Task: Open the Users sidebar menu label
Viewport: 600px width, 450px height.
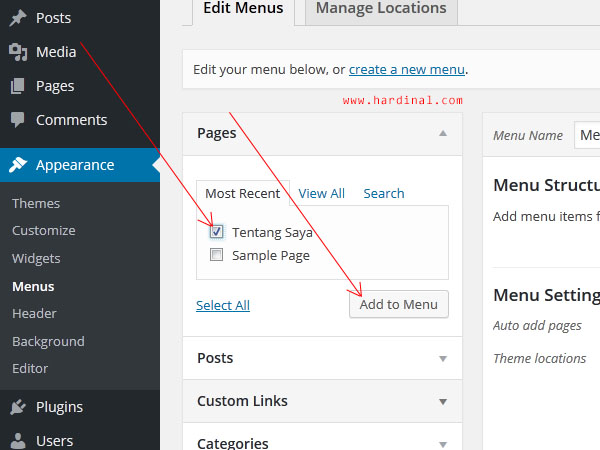Action: tap(54, 441)
